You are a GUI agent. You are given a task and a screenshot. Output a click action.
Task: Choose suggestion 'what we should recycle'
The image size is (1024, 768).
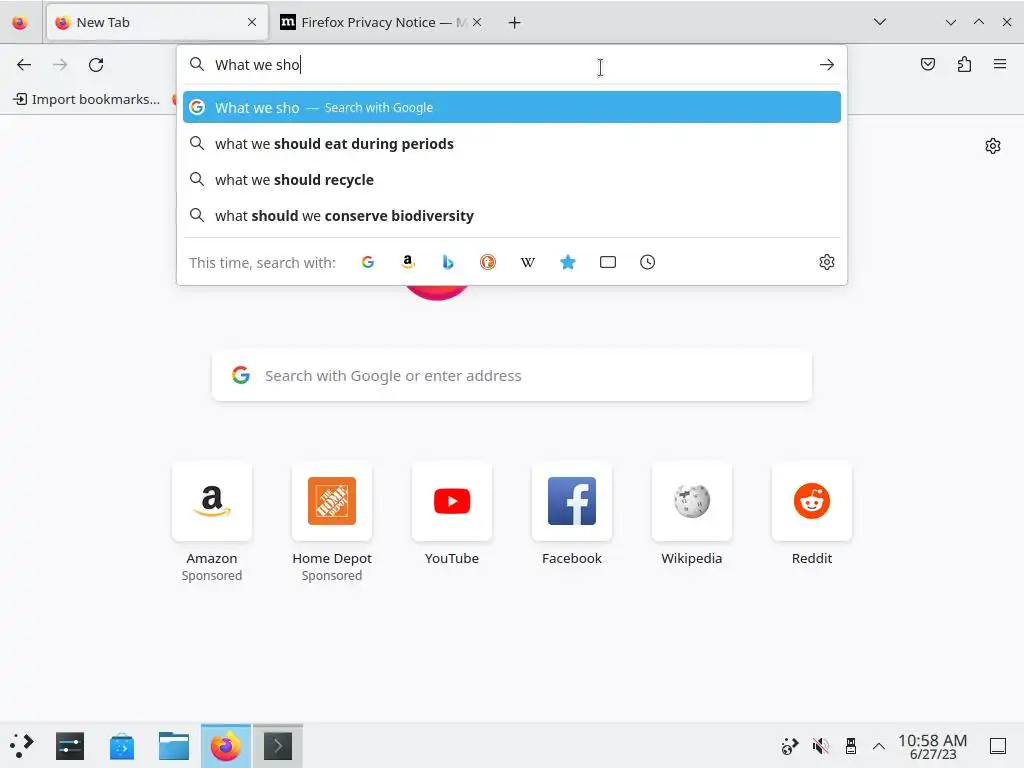[x=511, y=180]
